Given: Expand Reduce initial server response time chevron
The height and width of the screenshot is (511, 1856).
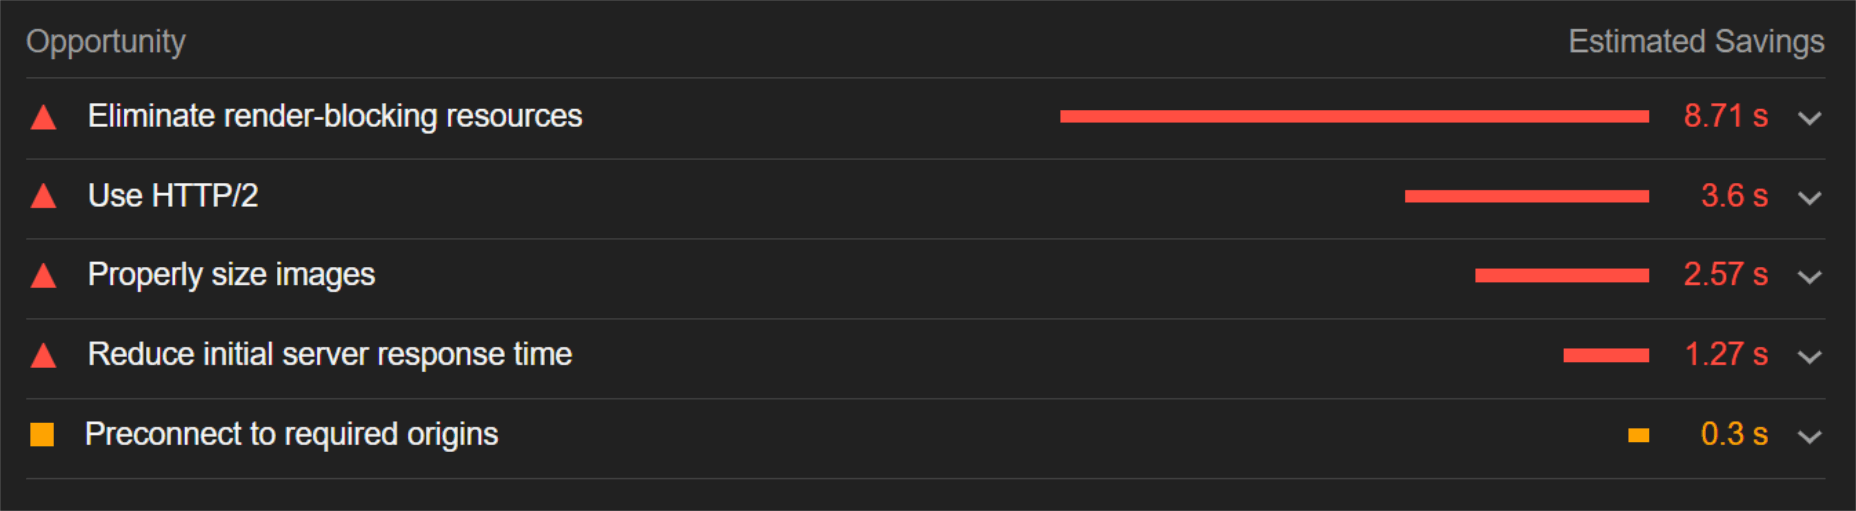Looking at the screenshot, I should [1809, 357].
